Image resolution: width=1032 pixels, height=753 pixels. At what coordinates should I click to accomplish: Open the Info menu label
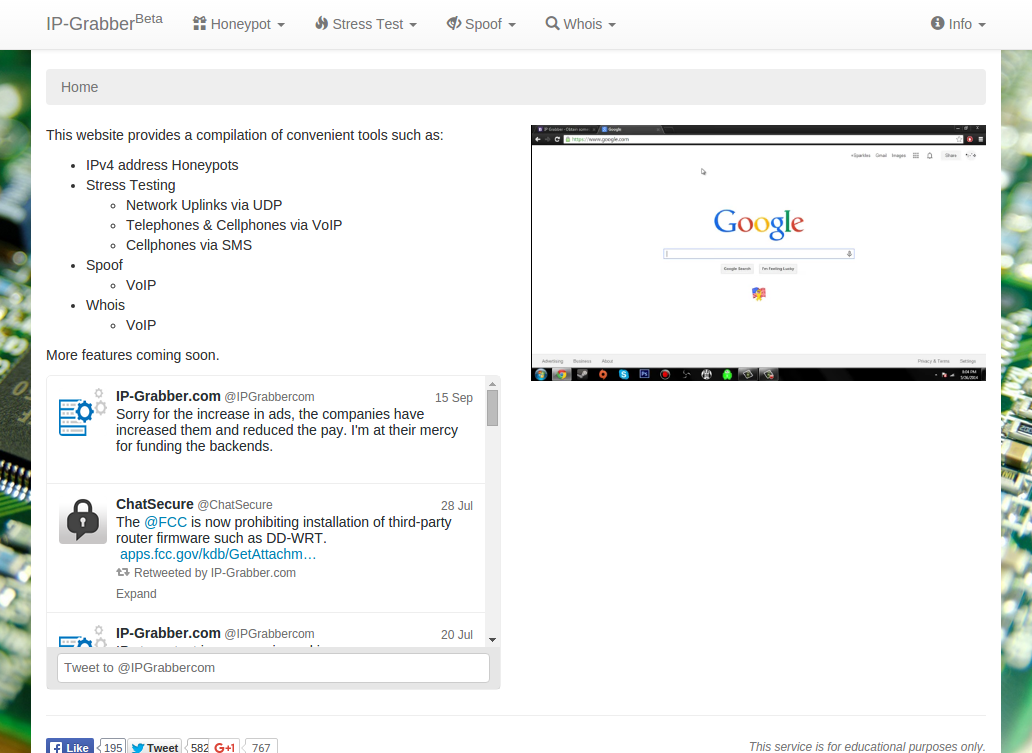point(960,24)
